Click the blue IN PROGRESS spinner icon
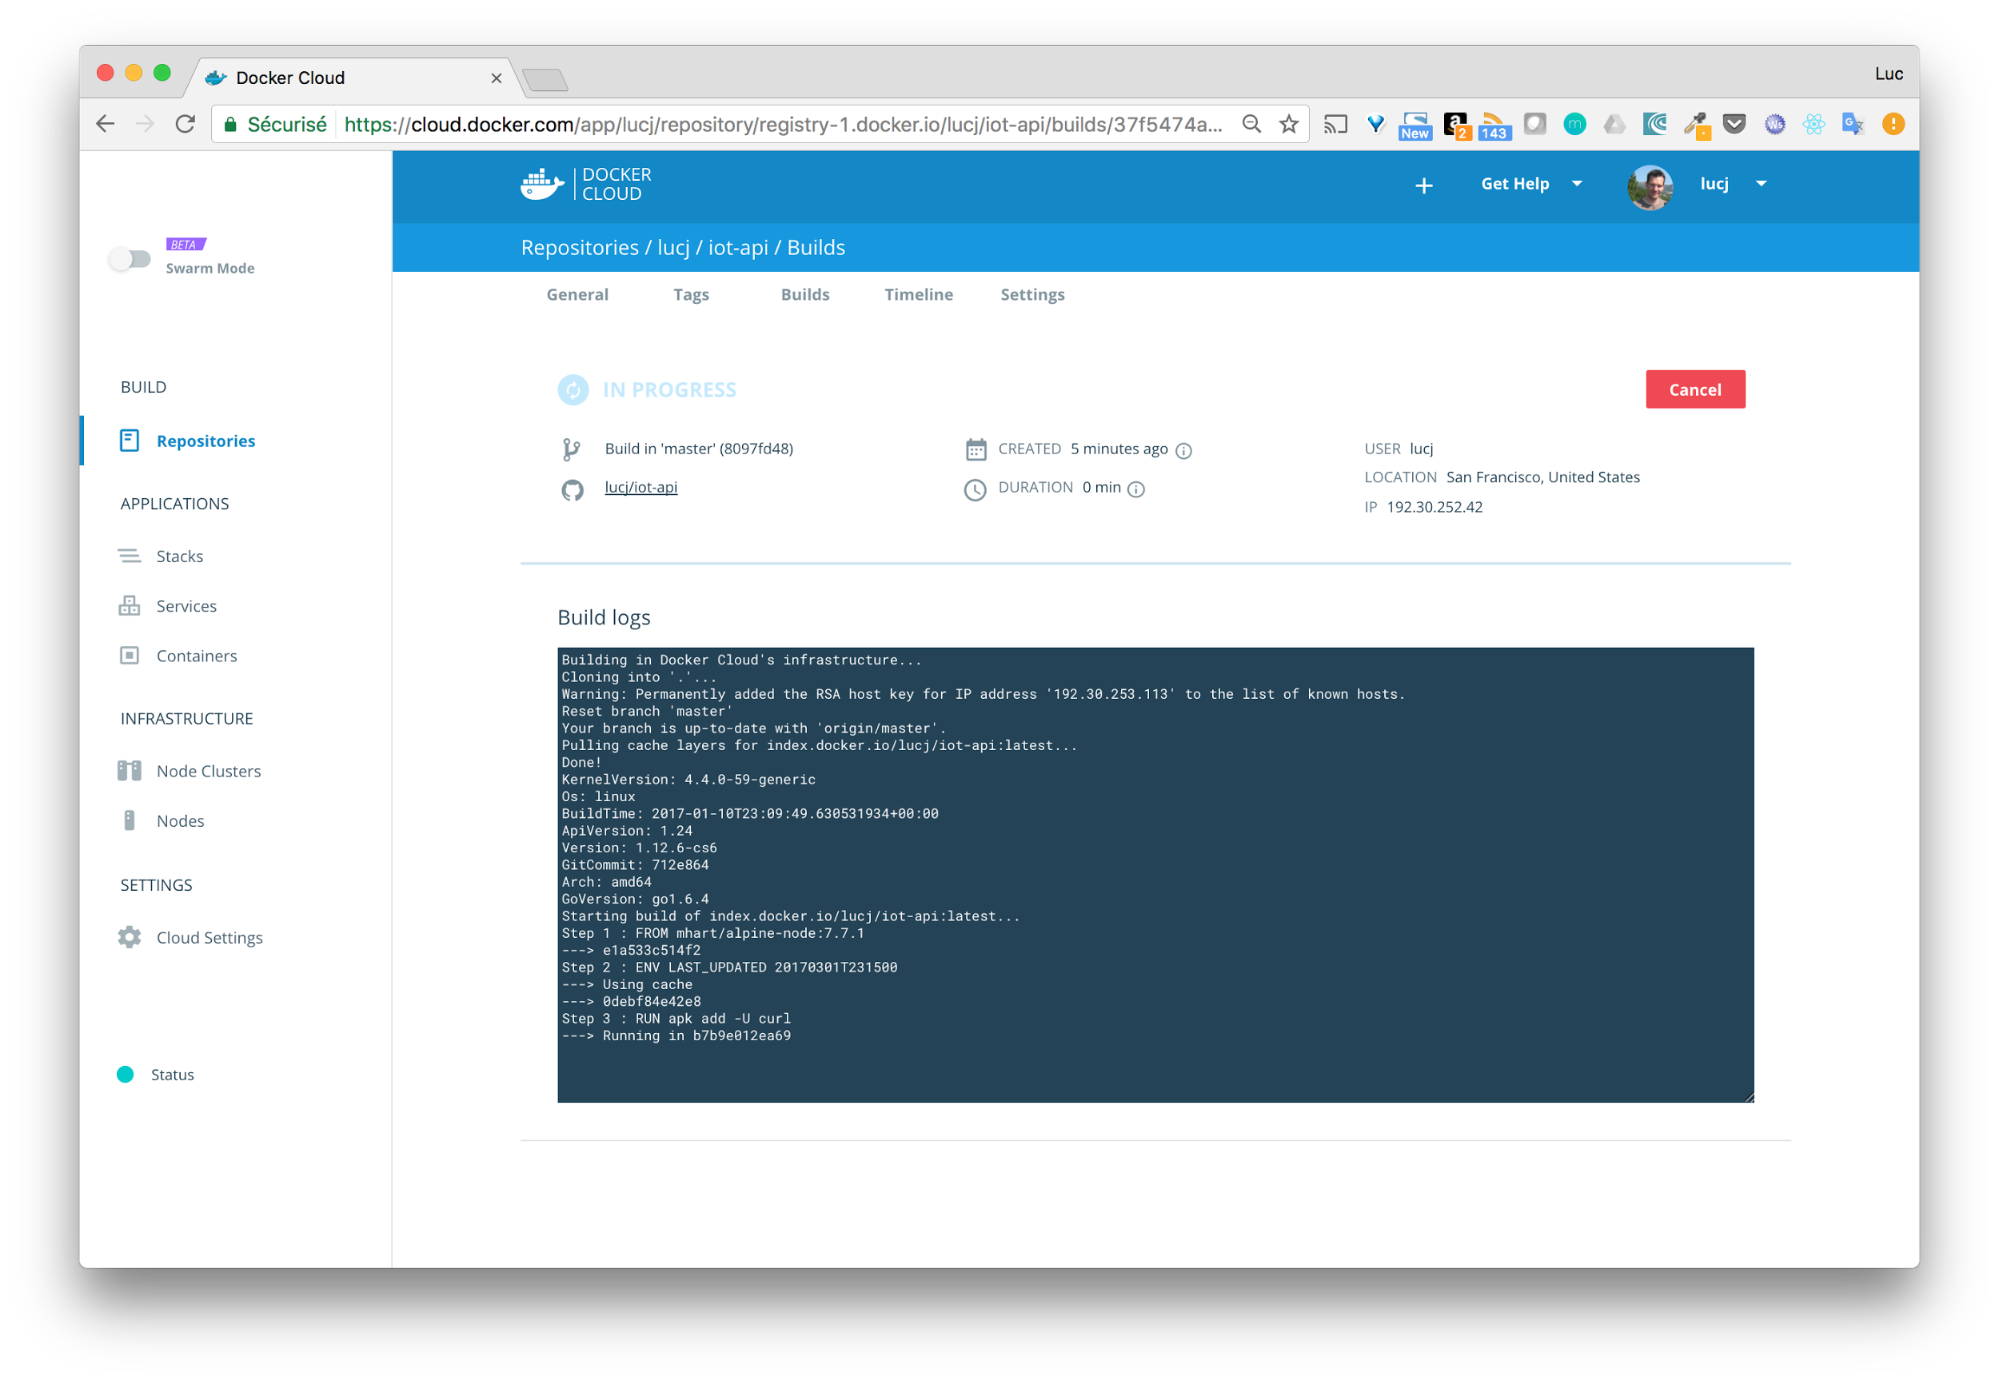This screenshot has height=1382, width=1999. (572, 389)
